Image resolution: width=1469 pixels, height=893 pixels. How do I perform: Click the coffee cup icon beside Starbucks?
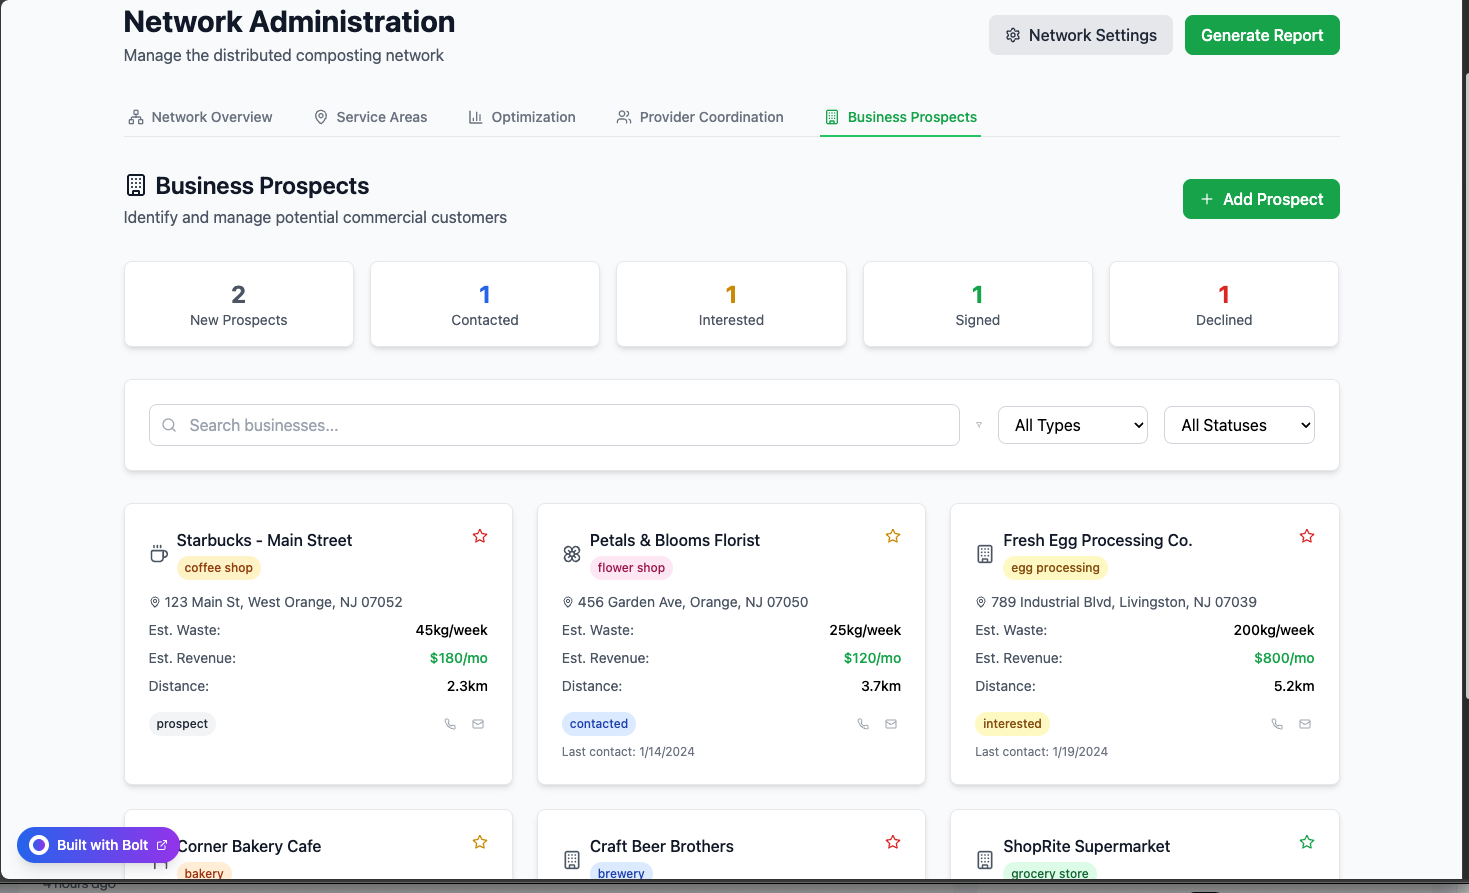(158, 554)
